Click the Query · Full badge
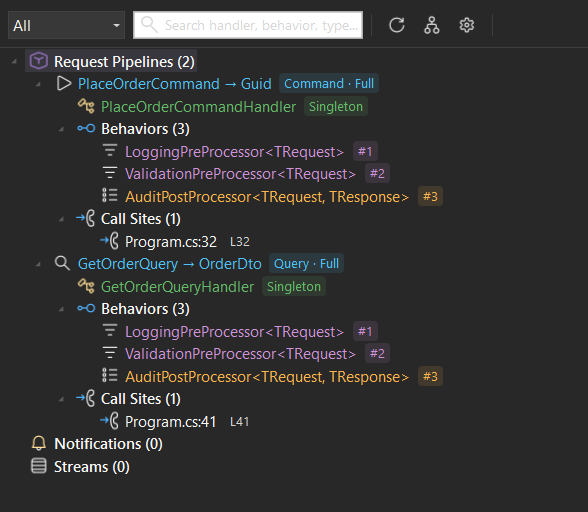 306,263
